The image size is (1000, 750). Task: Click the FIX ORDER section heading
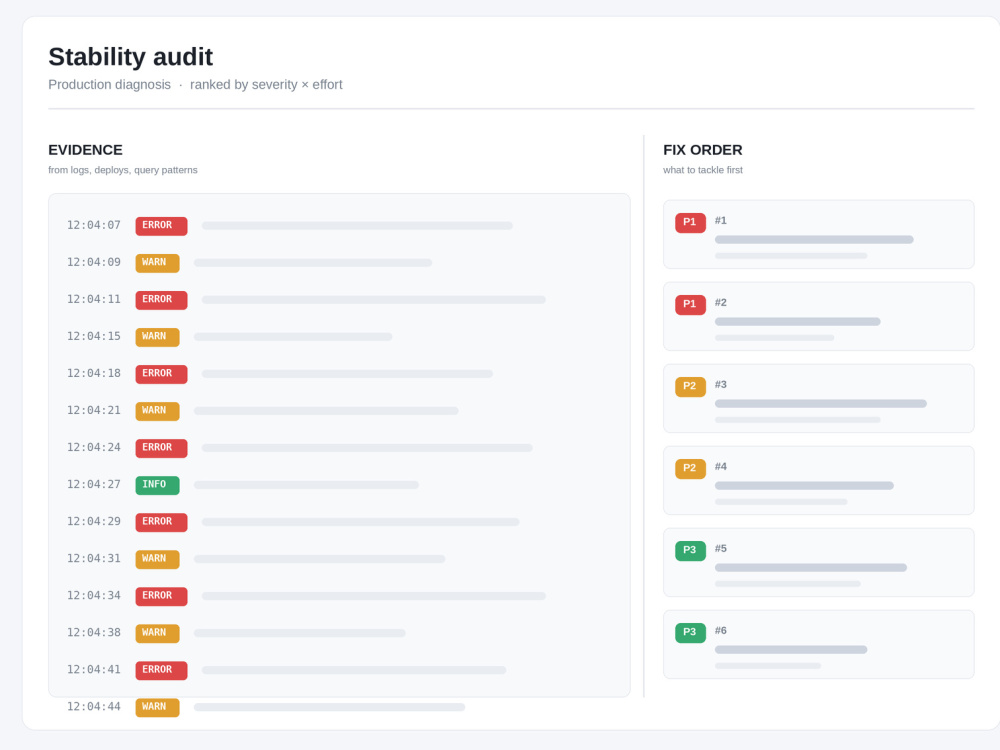pos(703,150)
